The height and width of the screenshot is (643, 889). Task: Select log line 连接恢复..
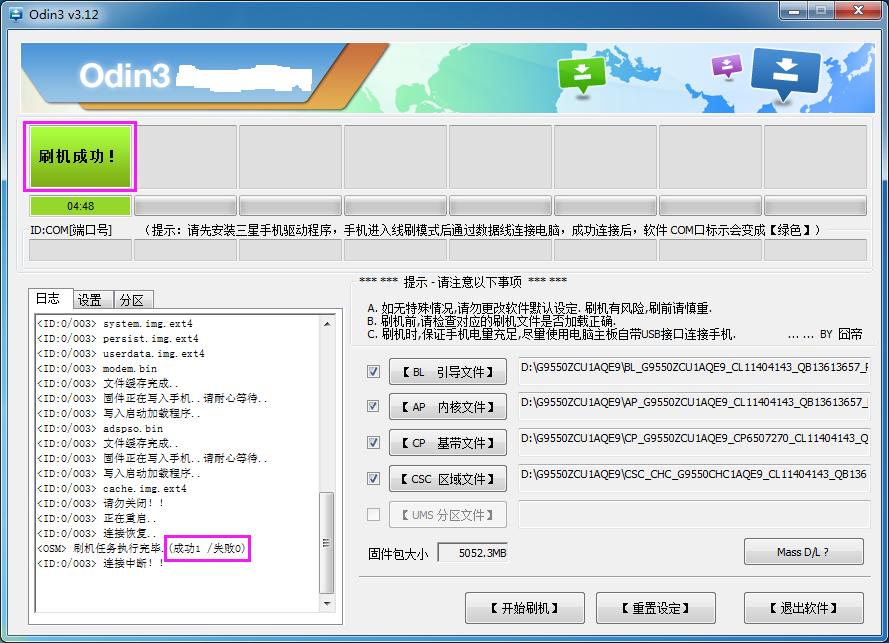pyautogui.click(x=96, y=533)
